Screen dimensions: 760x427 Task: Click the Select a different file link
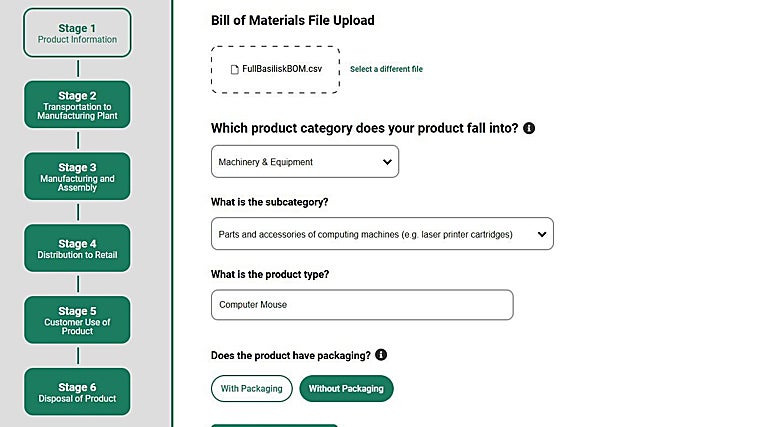tap(386, 69)
